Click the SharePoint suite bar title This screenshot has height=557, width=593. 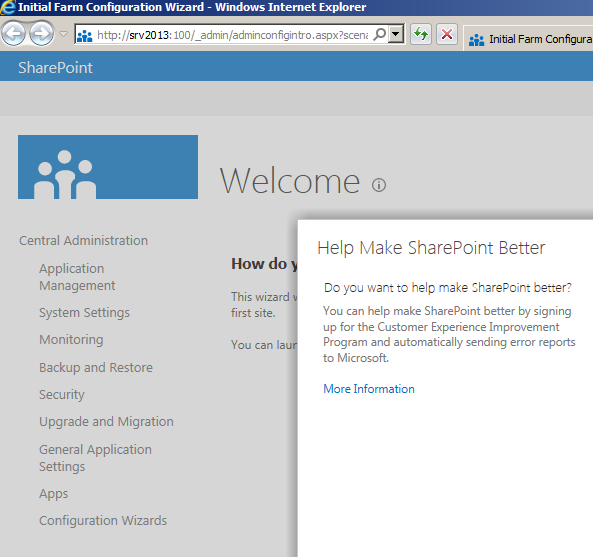click(x=55, y=68)
